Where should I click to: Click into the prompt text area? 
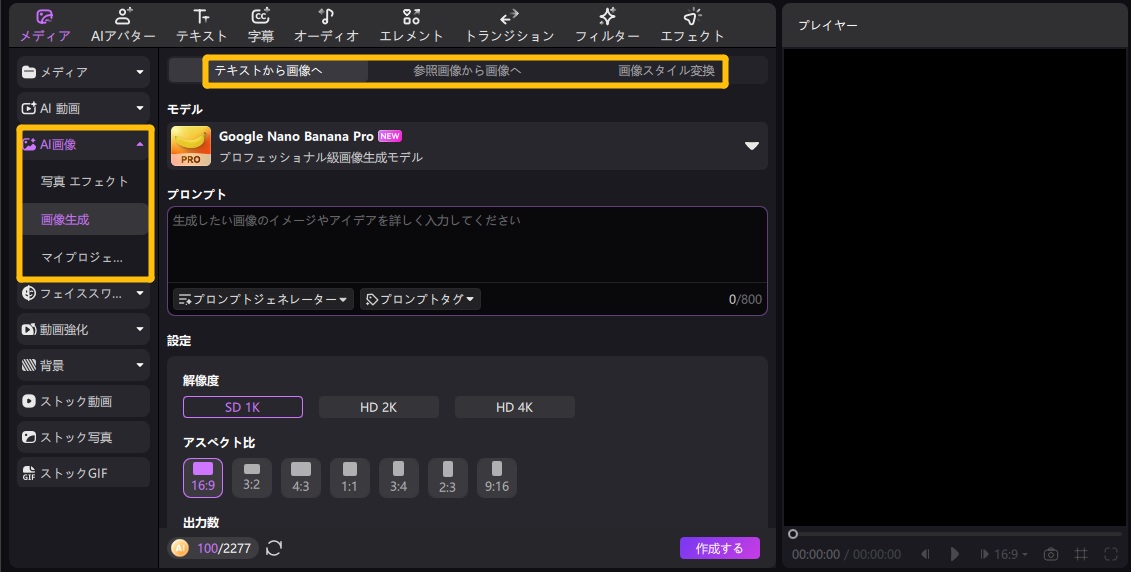(x=467, y=245)
